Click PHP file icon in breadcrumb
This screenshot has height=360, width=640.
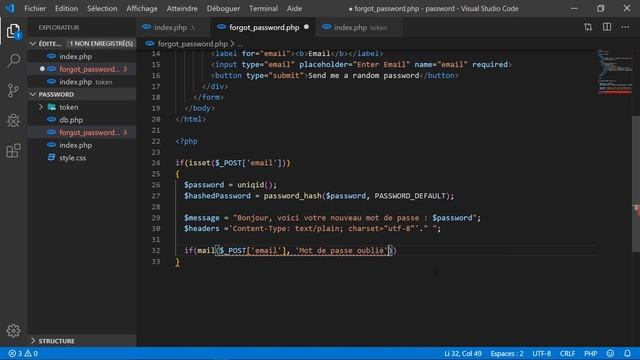pos(150,43)
